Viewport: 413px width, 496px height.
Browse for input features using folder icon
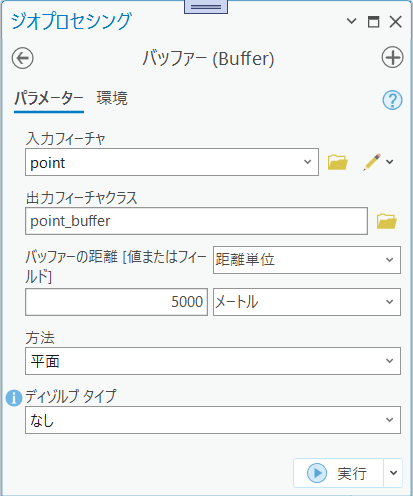coord(338,162)
